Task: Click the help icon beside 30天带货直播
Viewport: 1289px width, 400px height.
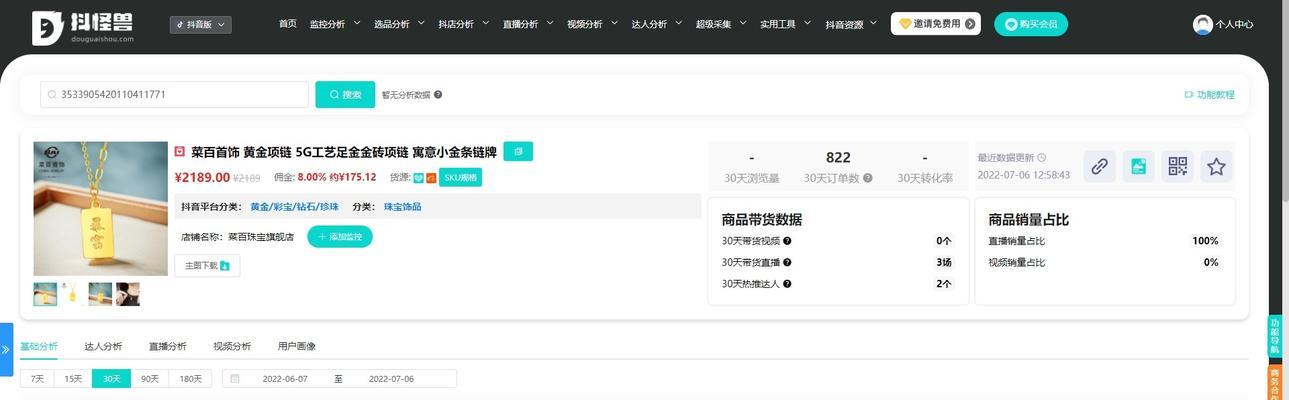Action: tap(787, 262)
